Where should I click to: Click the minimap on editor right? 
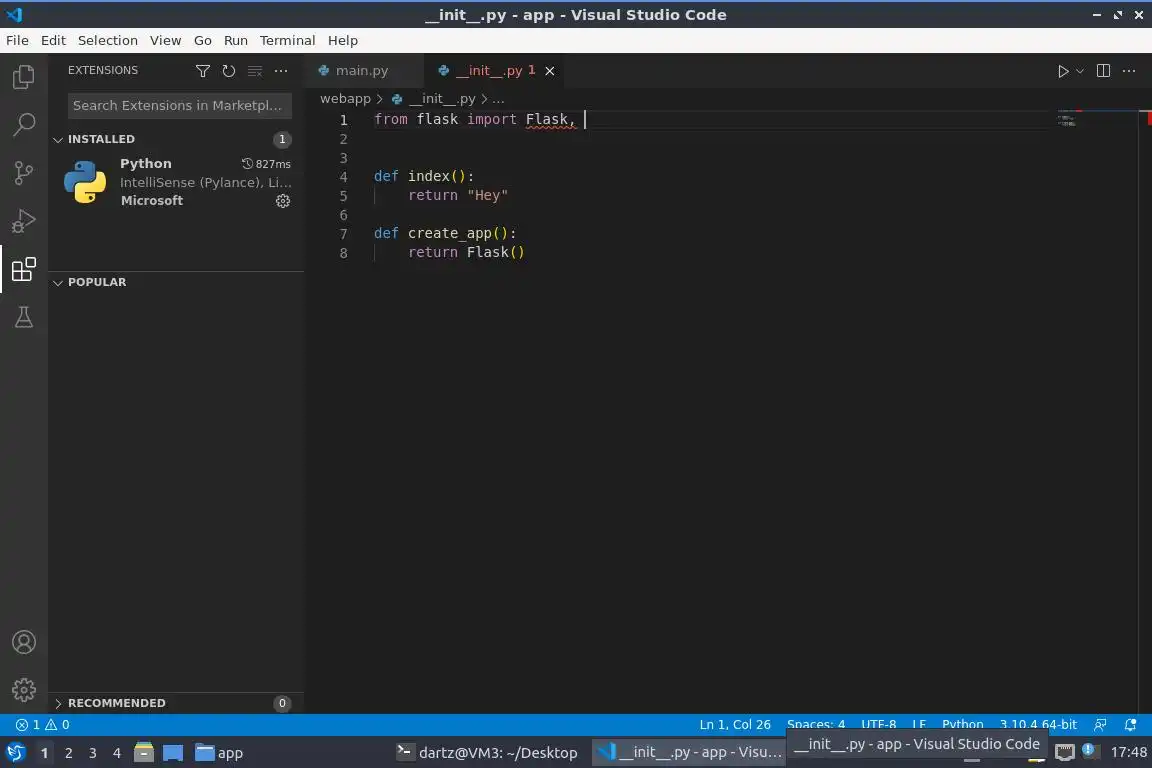pos(1067,118)
